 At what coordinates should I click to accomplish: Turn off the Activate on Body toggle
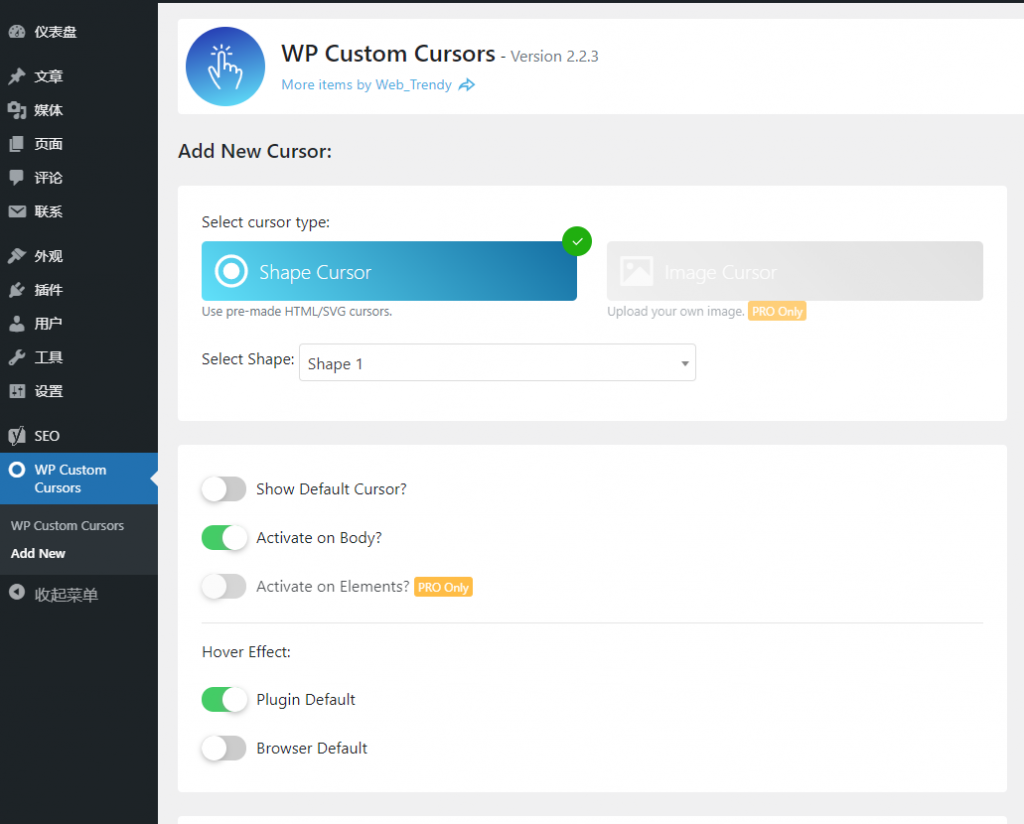(x=224, y=538)
